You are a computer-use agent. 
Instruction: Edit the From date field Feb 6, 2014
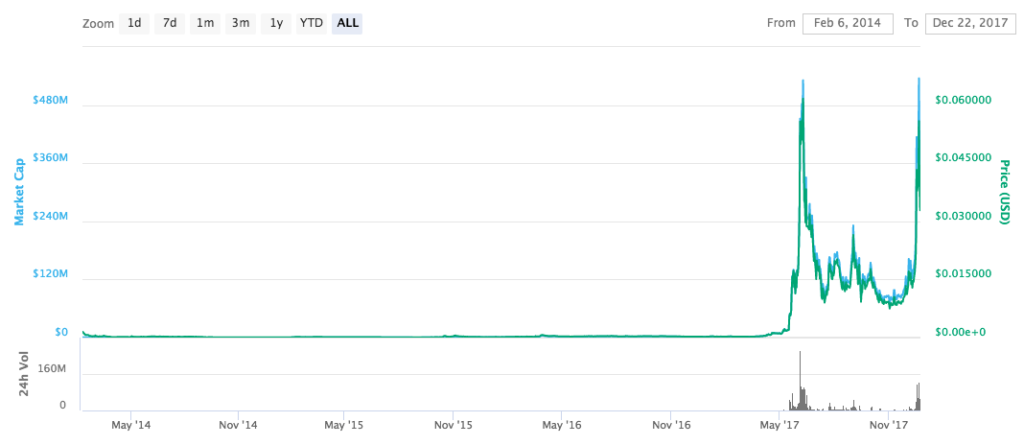(x=848, y=23)
